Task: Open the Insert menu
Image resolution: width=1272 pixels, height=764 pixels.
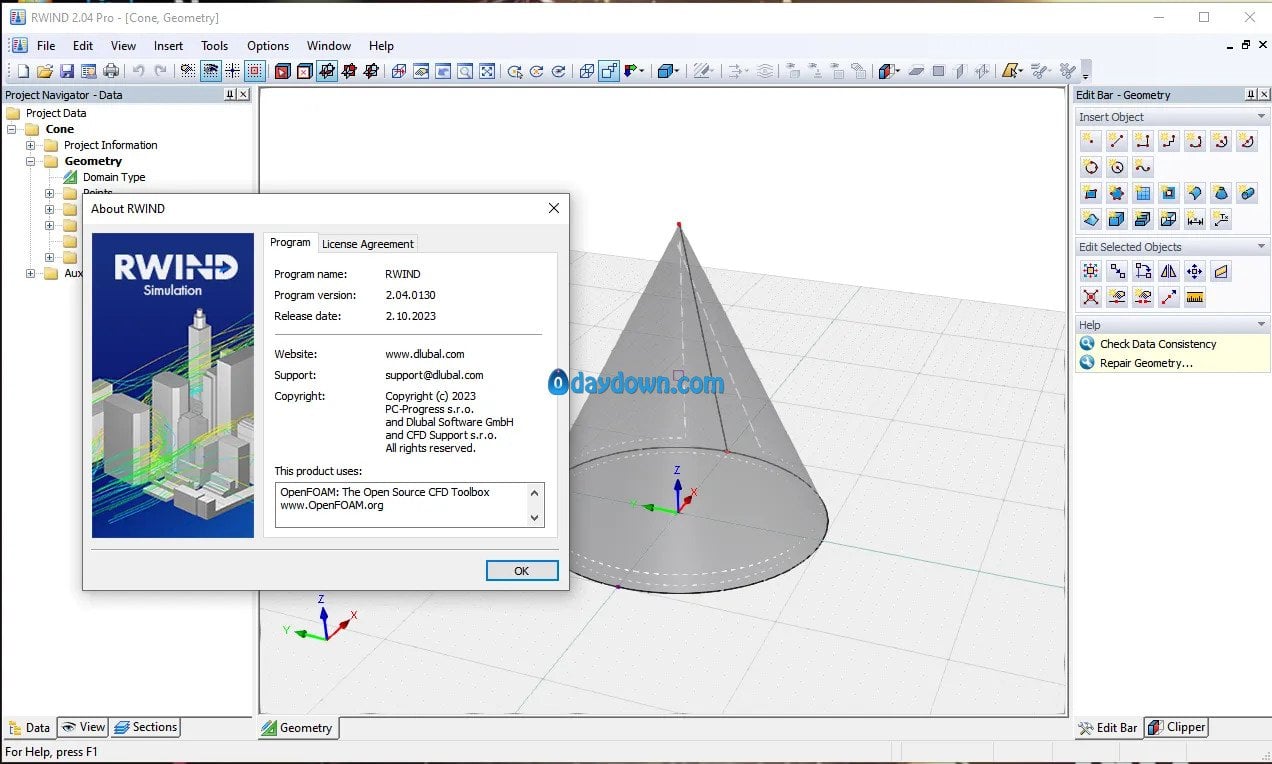Action: click(x=168, y=45)
